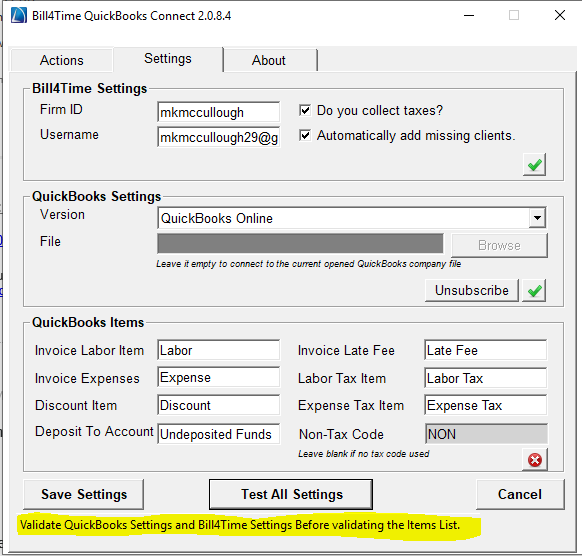This screenshot has height=556, width=582.
Task: Click the Expense Tax Item field
Action: (x=485, y=405)
